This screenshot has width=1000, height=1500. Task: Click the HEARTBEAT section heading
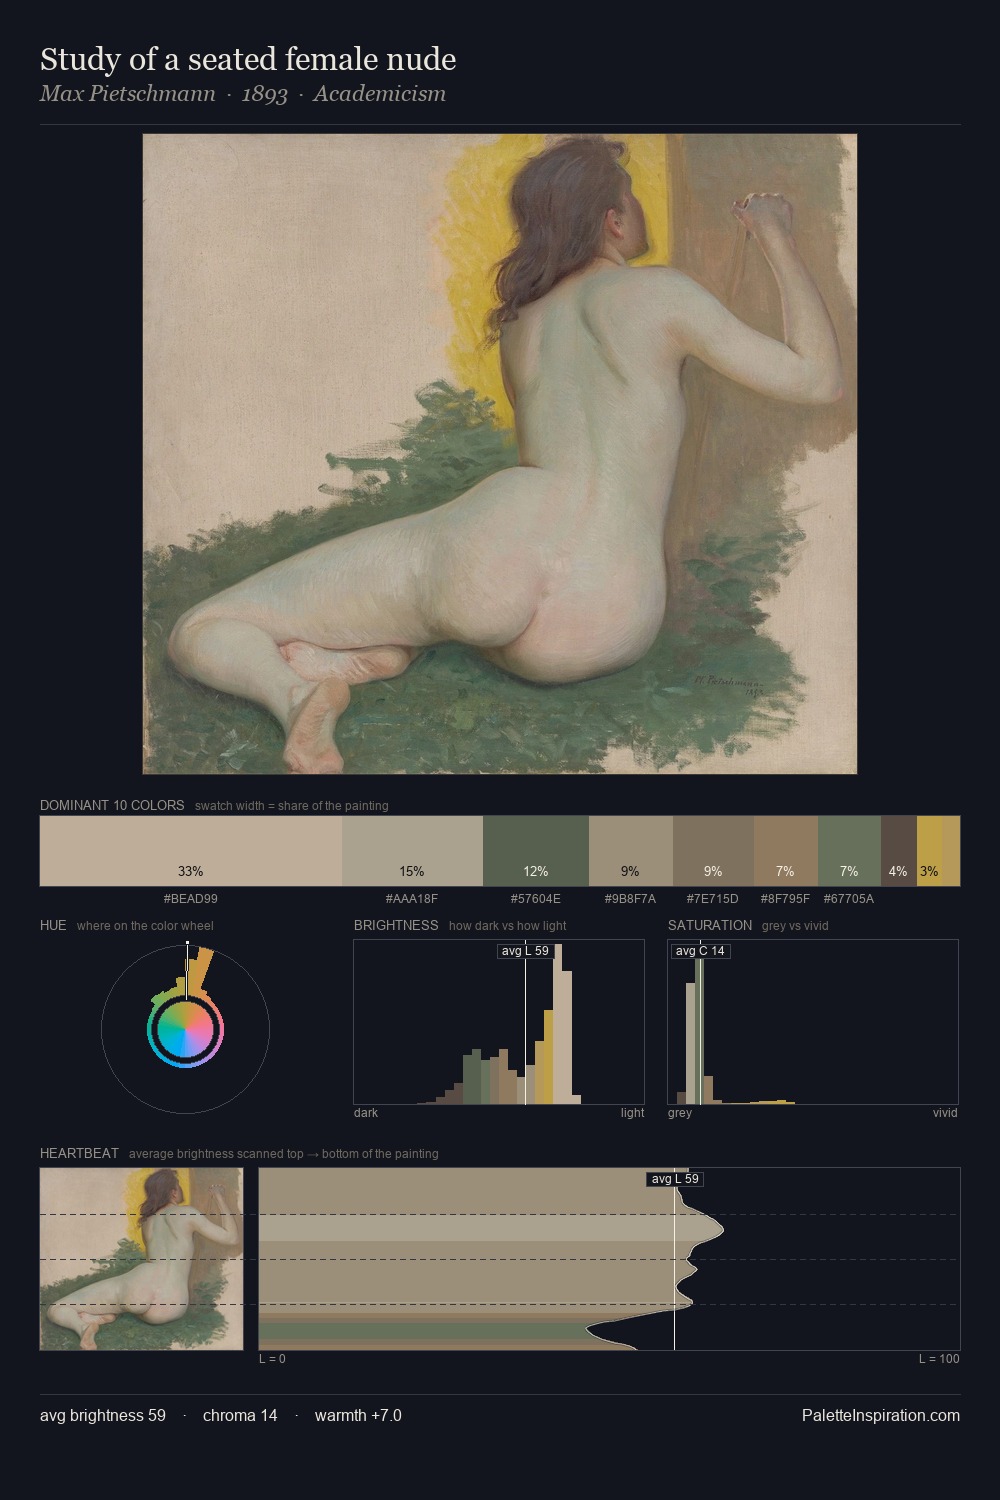79,1153
